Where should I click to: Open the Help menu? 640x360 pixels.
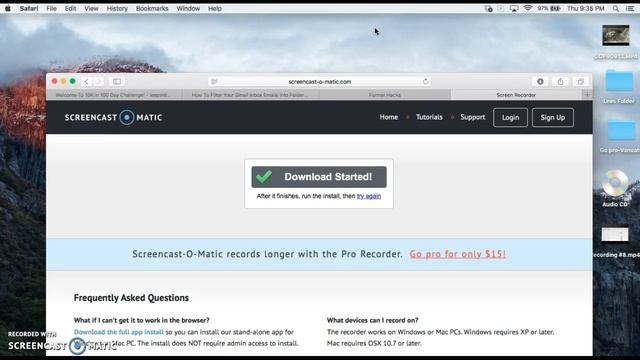pos(215,9)
